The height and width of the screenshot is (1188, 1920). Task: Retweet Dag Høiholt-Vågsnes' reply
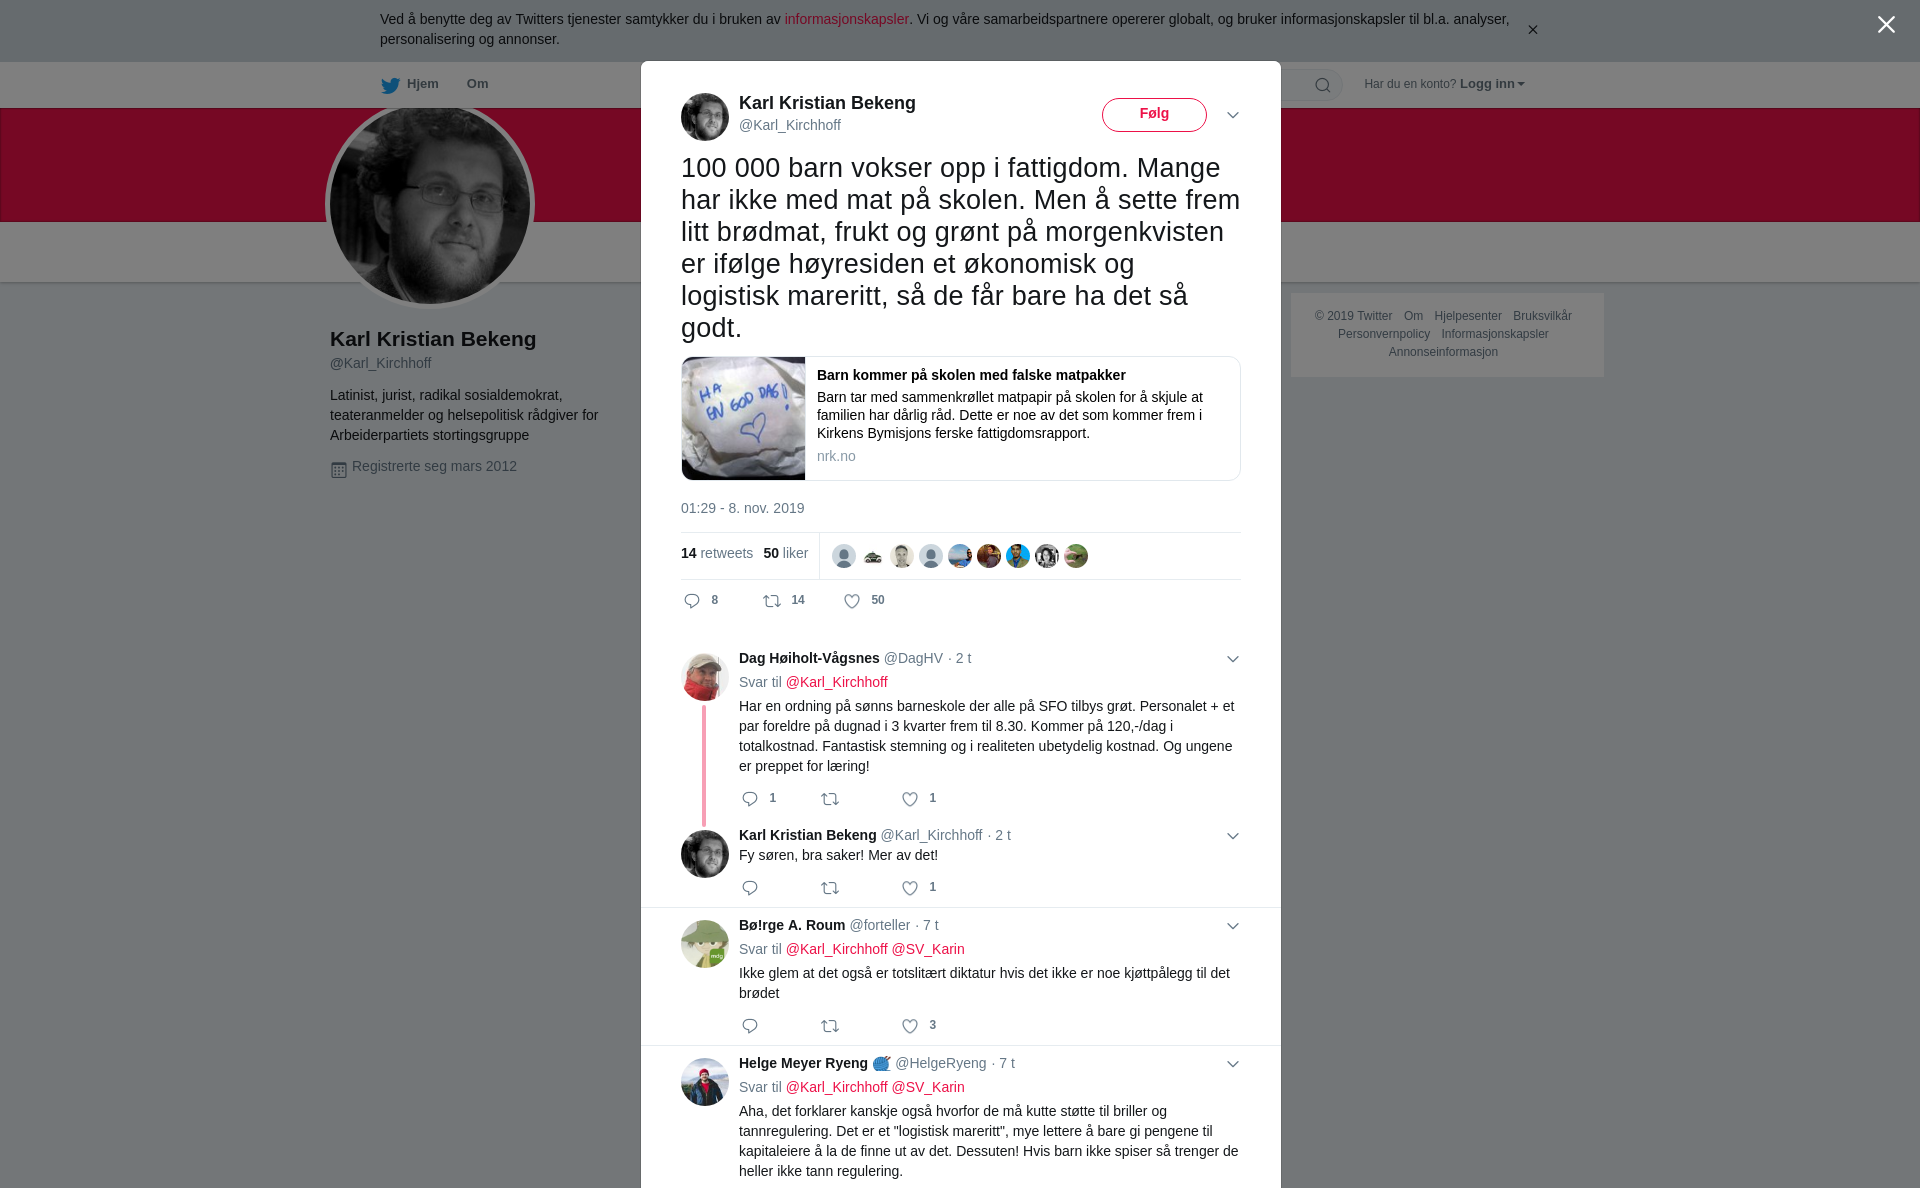[x=830, y=799]
